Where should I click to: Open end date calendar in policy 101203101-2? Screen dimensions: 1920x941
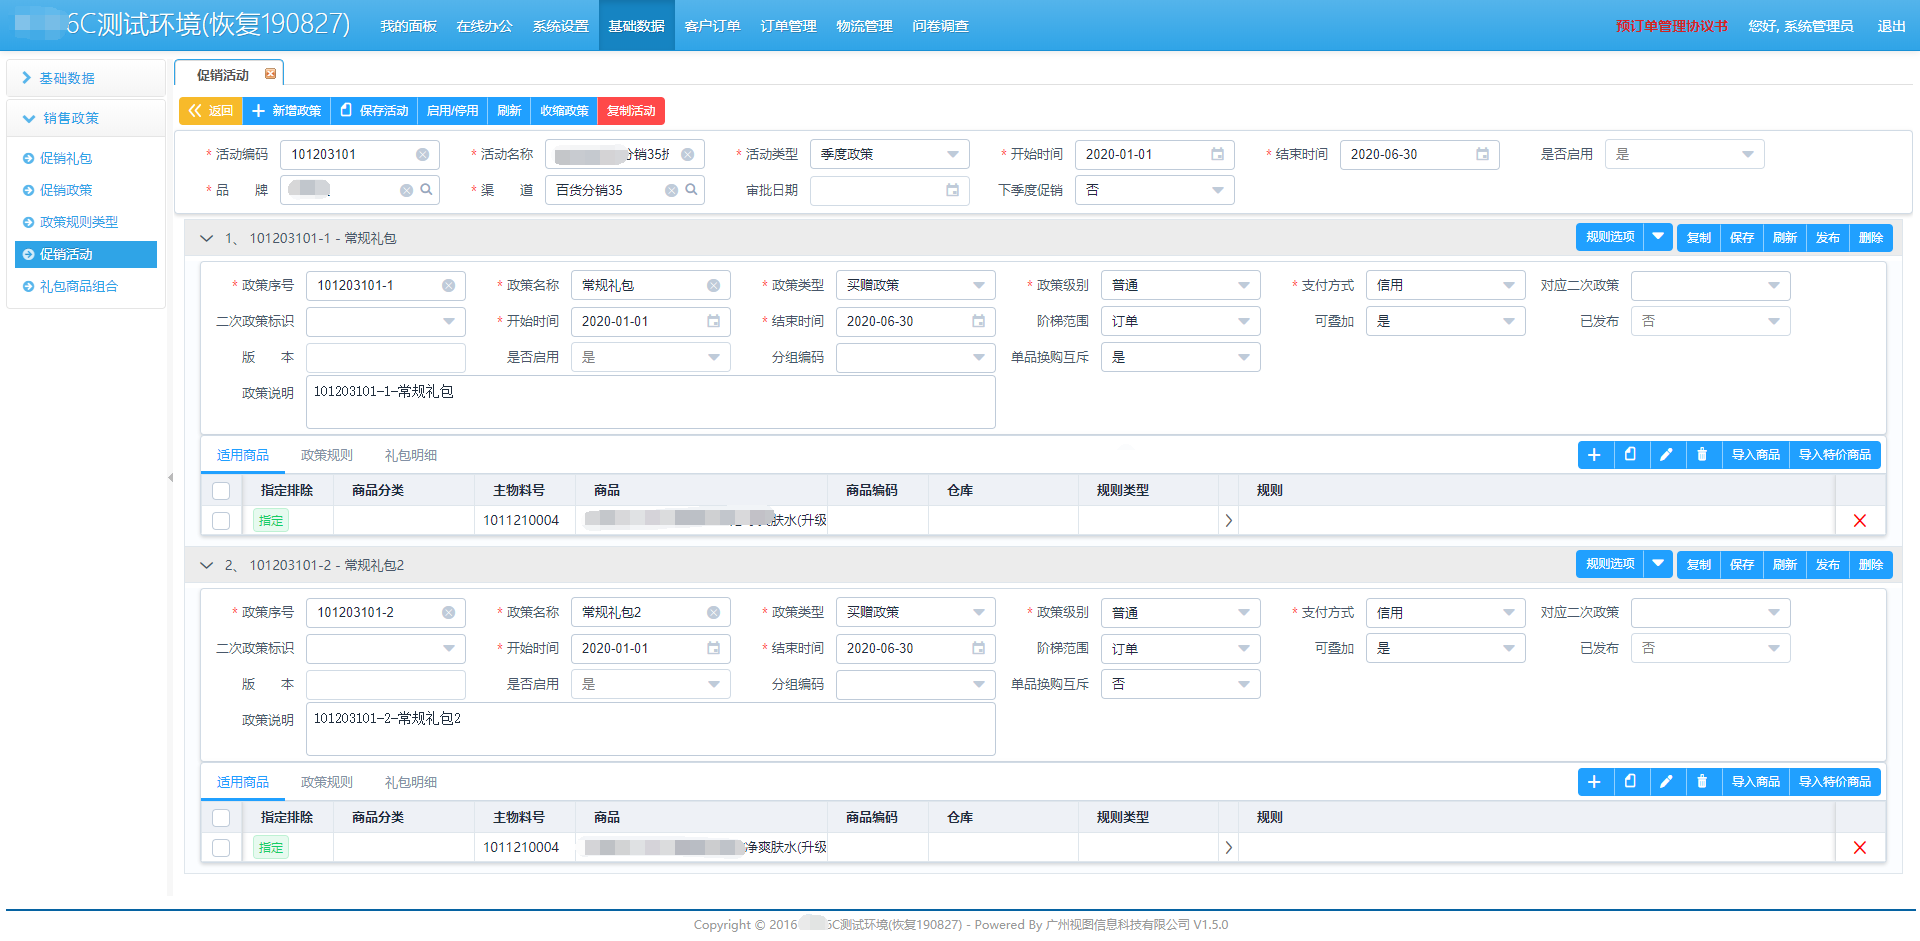[x=978, y=648]
